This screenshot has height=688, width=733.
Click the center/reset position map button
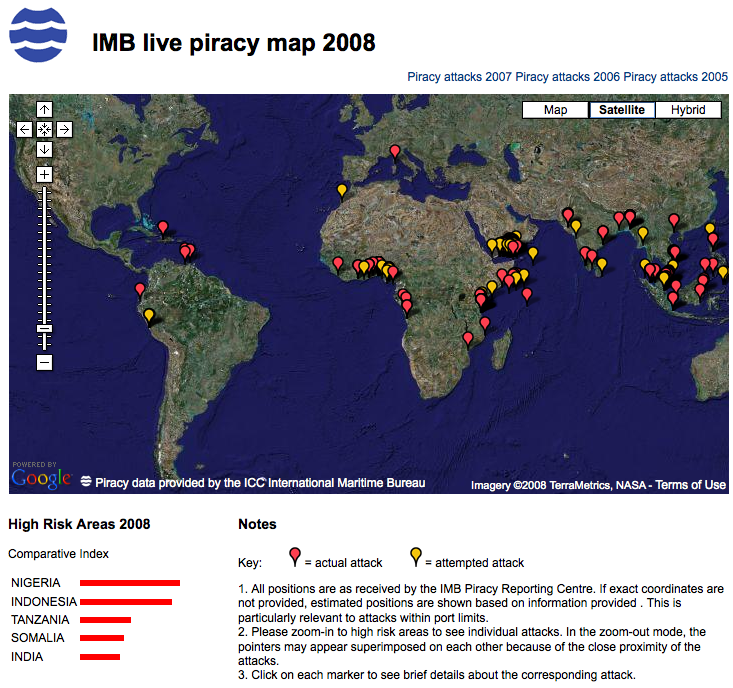tap(44, 129)
